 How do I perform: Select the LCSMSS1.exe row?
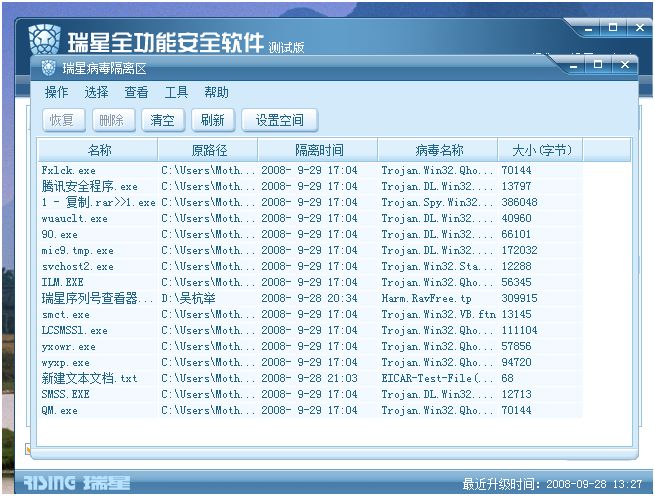(x=310, y=331)
